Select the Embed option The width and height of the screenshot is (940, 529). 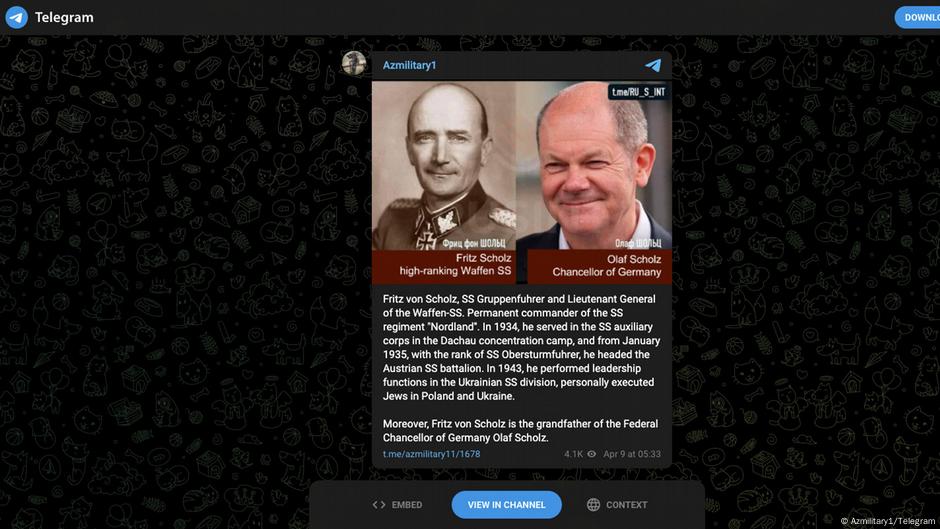[397, 505]
